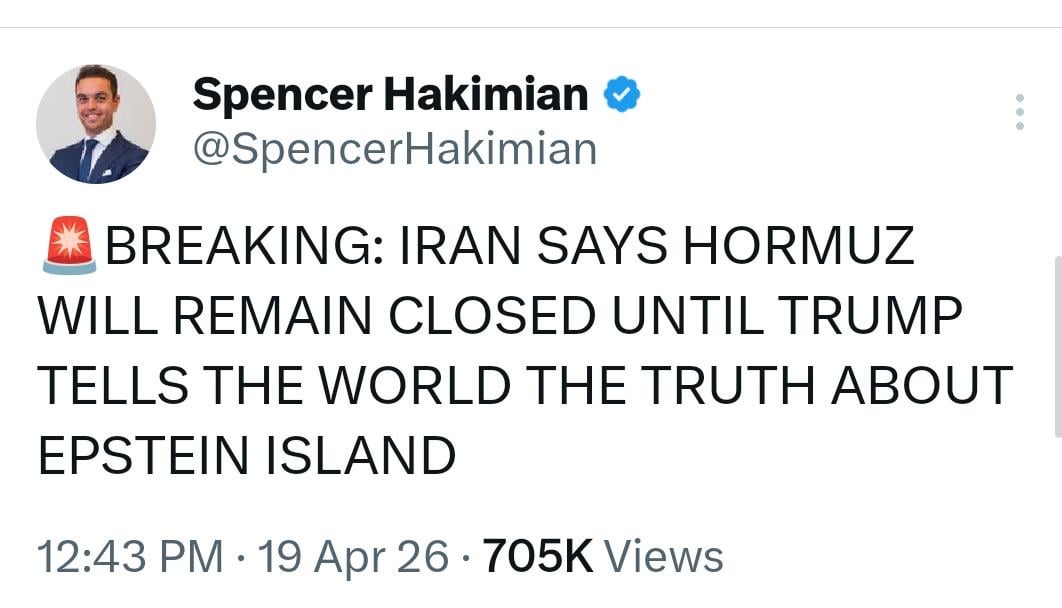The height and width of the screenshot is (608, 1062).
Task: View the 705K view count
Action: pos(538,557)
